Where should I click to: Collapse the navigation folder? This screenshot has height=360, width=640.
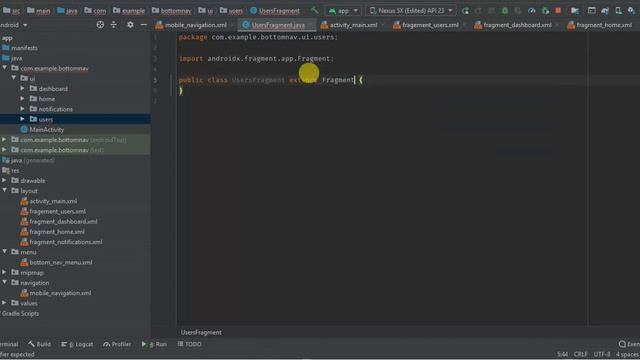[4, 282]
